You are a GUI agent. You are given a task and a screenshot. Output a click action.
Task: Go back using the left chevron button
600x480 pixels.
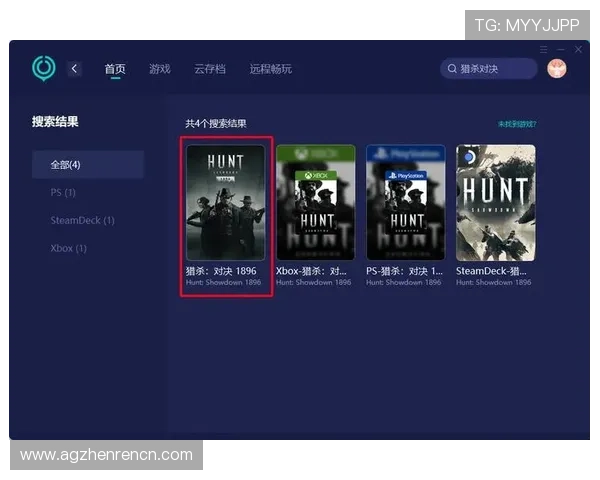coord(74,69)
